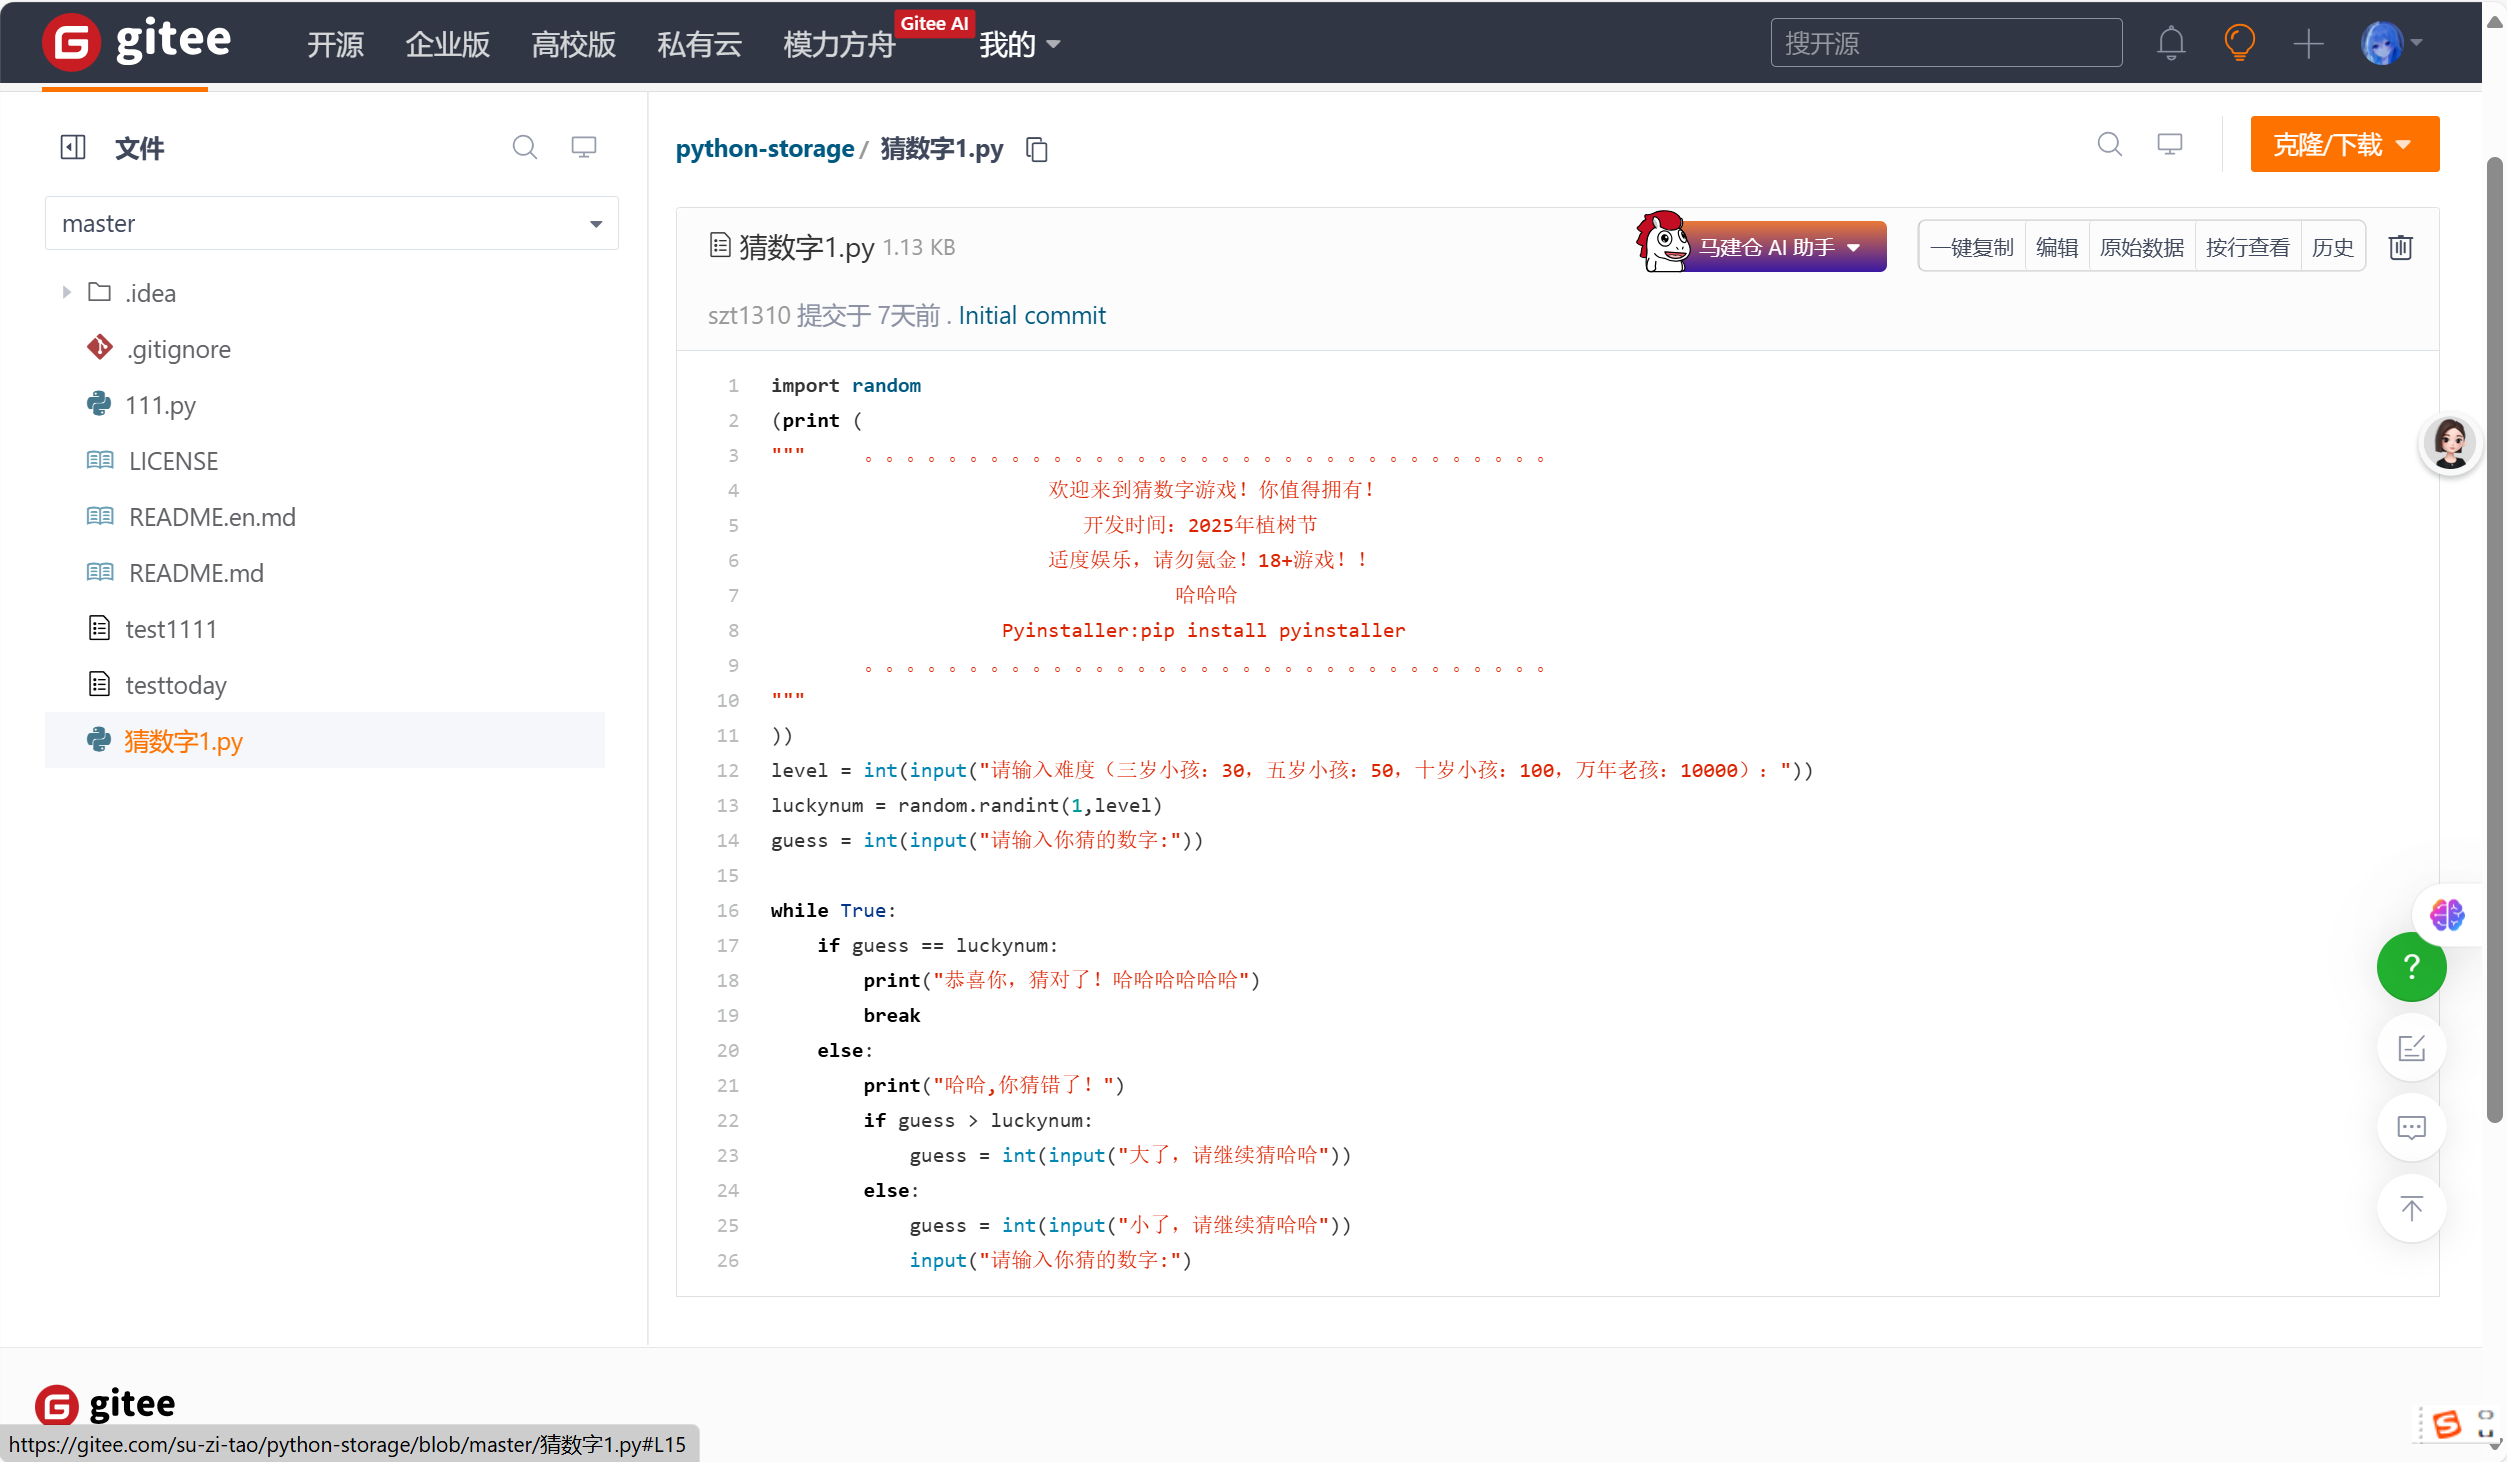
Task: Click the green help question mark button
Action: [2410, 966]
